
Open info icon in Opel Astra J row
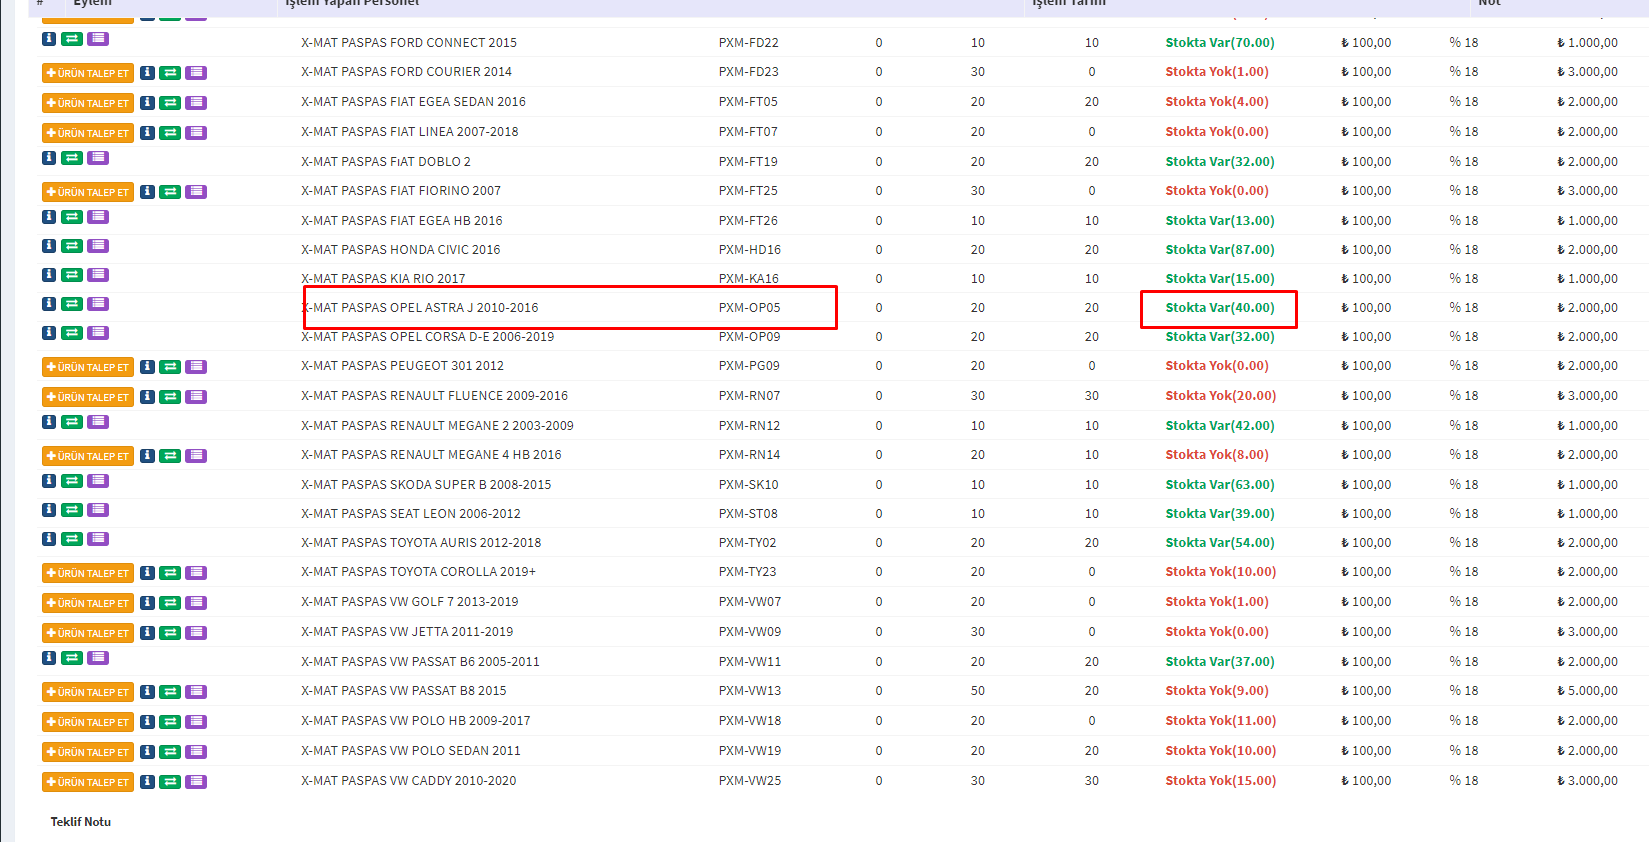point(49,304)
